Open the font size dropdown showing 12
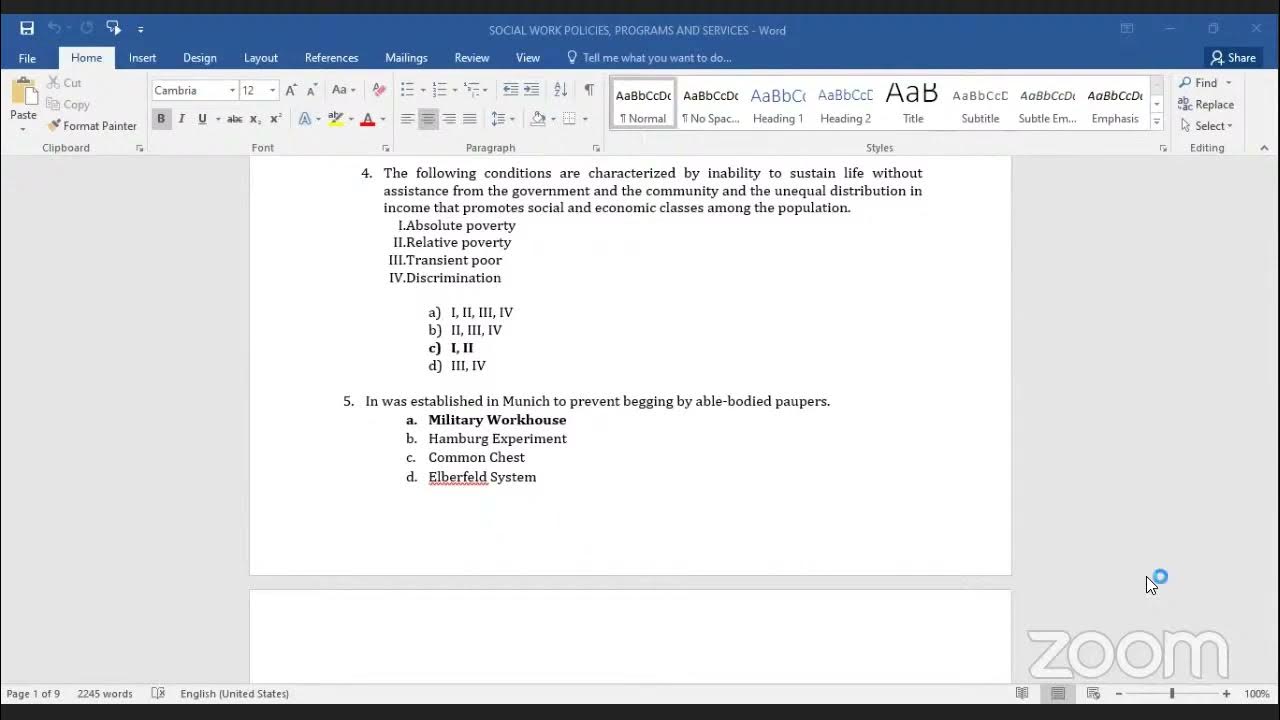The height and width of the screenshot is (720, 1280). (x=272, y=90)
